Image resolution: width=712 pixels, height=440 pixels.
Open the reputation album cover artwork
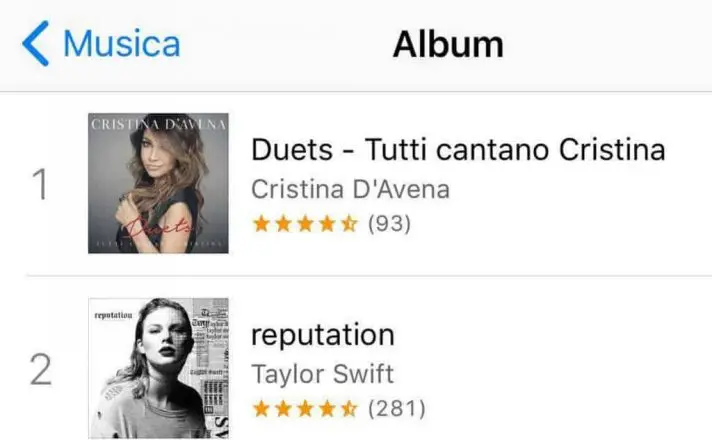point(158,368)
